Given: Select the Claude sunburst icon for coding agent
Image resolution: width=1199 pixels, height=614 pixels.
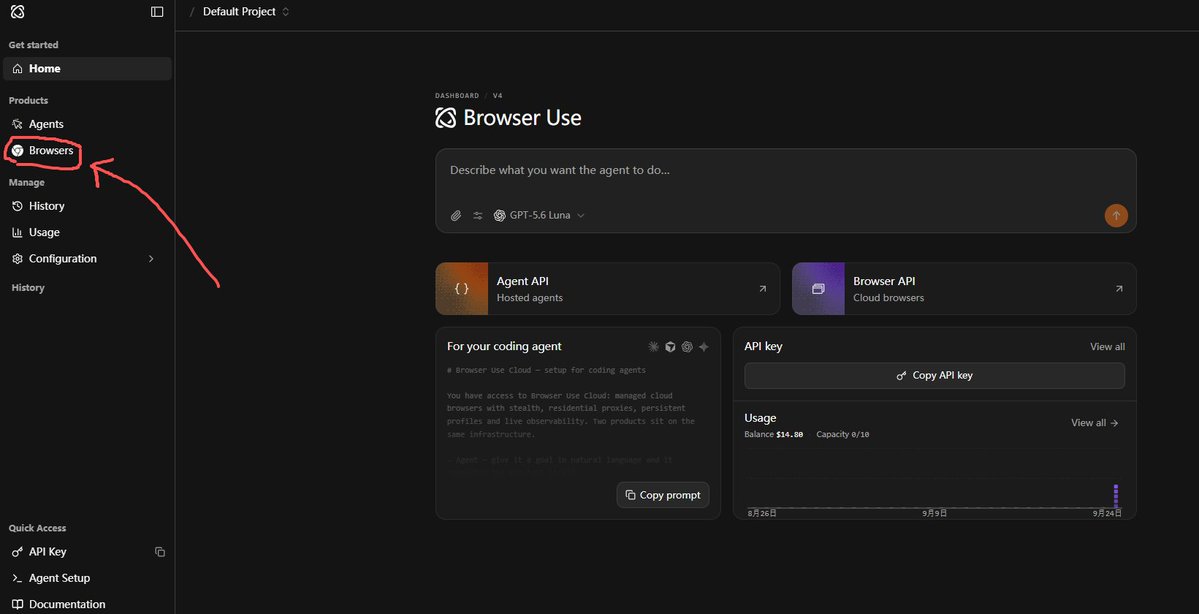Looking at the screenshot, I should pos(653,346).
